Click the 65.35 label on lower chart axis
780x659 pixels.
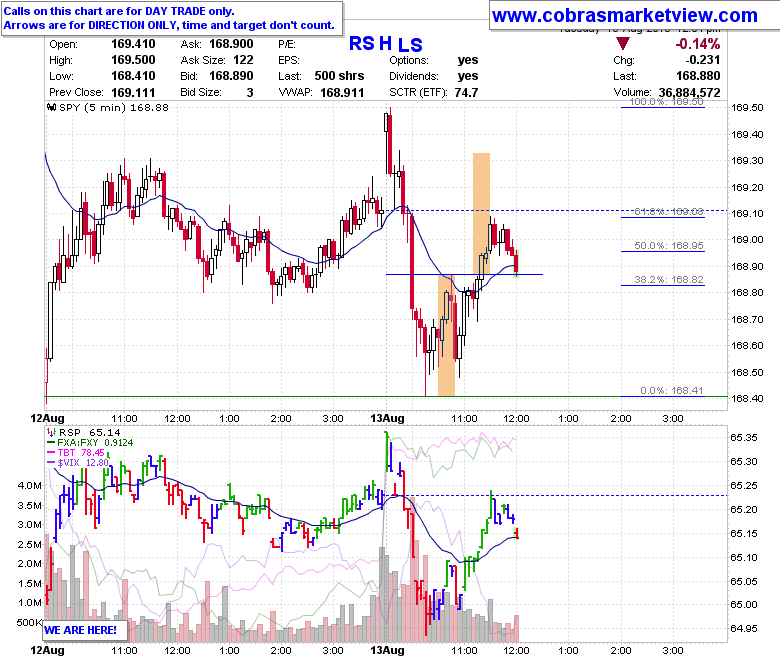[744, 438]
